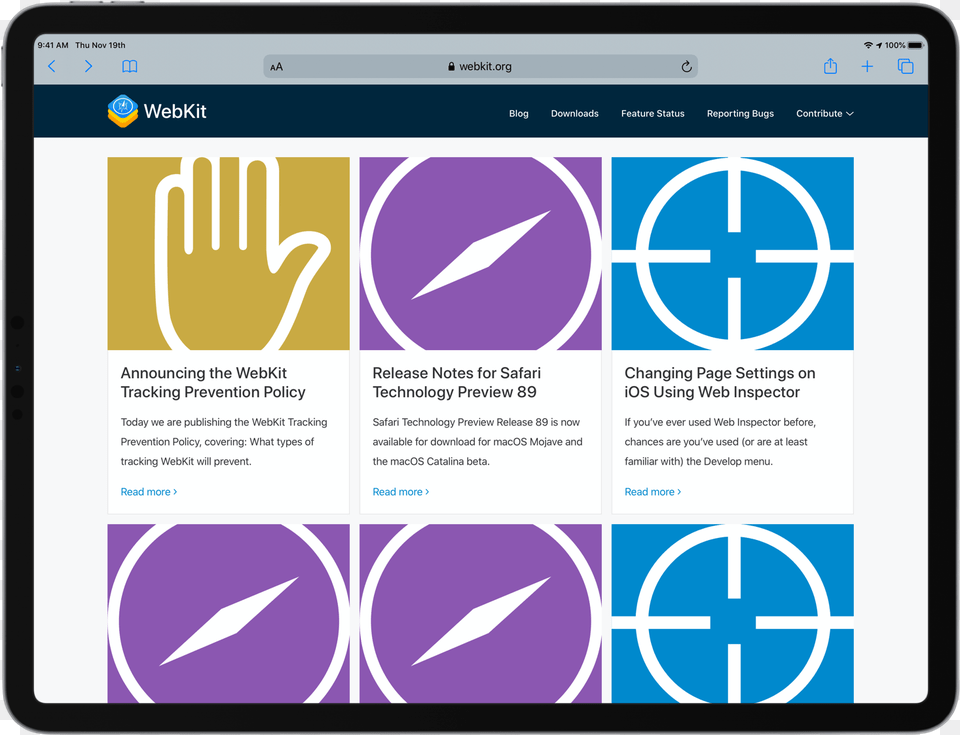Read more on Changing Page Settings article

tap(652, 492)
